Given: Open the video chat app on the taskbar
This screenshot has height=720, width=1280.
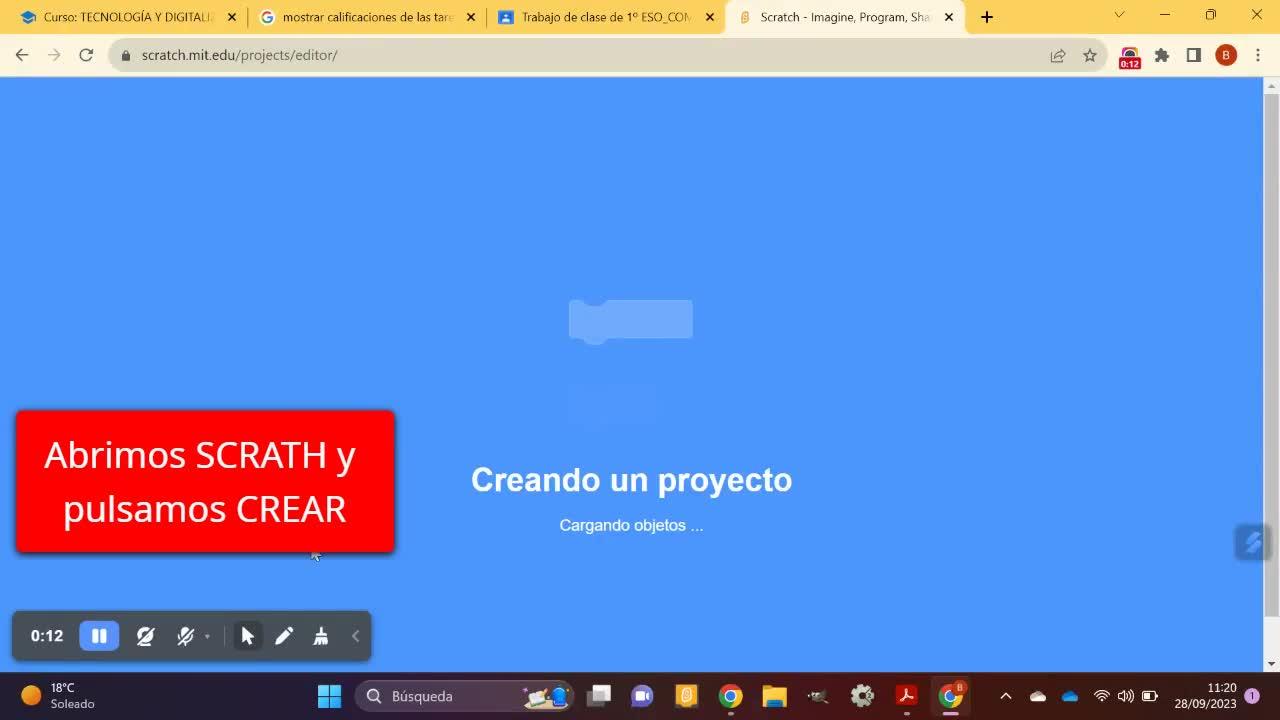Looking at the screenshot, I should pyautogui.click(x=642, y=696).
